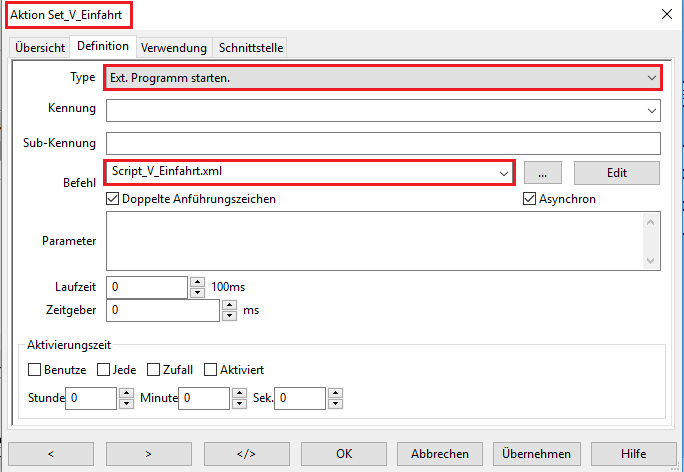Switch to the Übersicht tab
The width and height of the screenshot is (684, 472).
tap(40, 47)
